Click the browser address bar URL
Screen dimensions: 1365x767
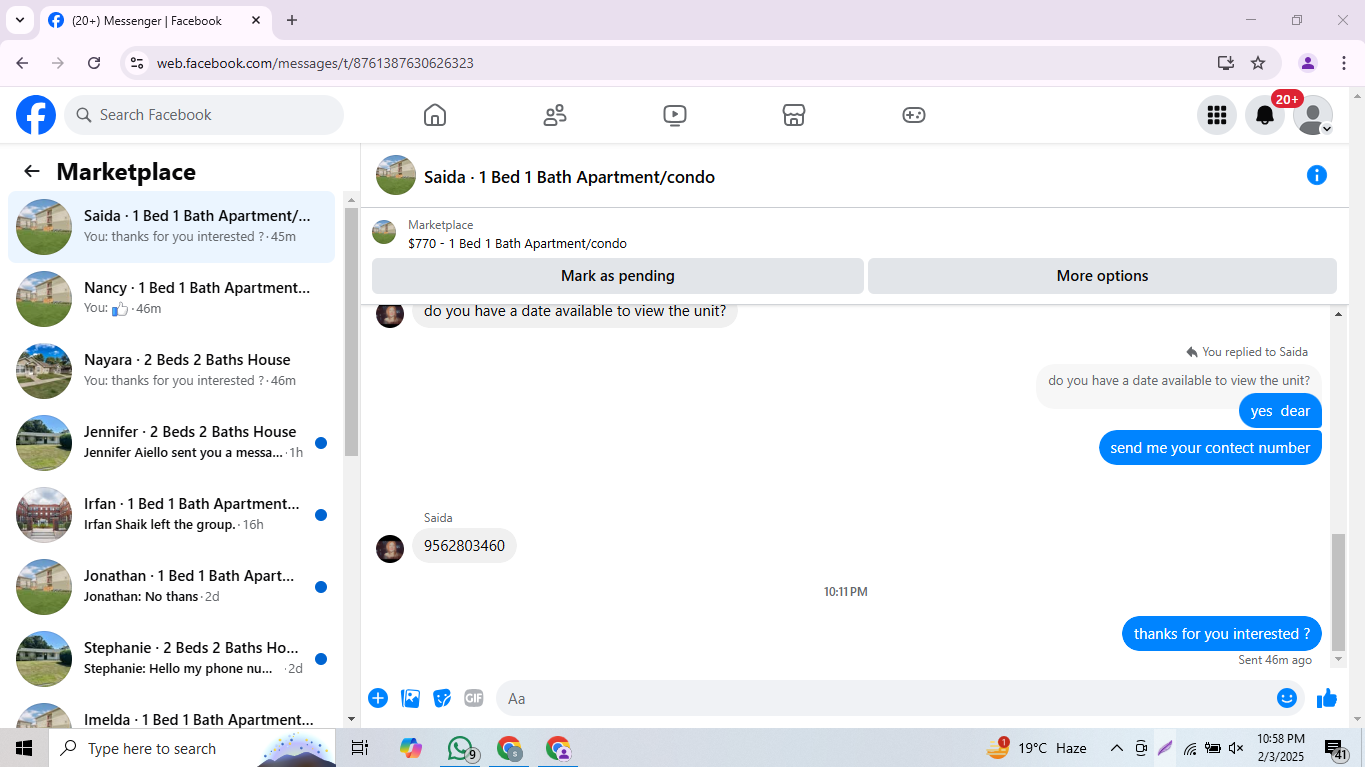coord(315,63)
